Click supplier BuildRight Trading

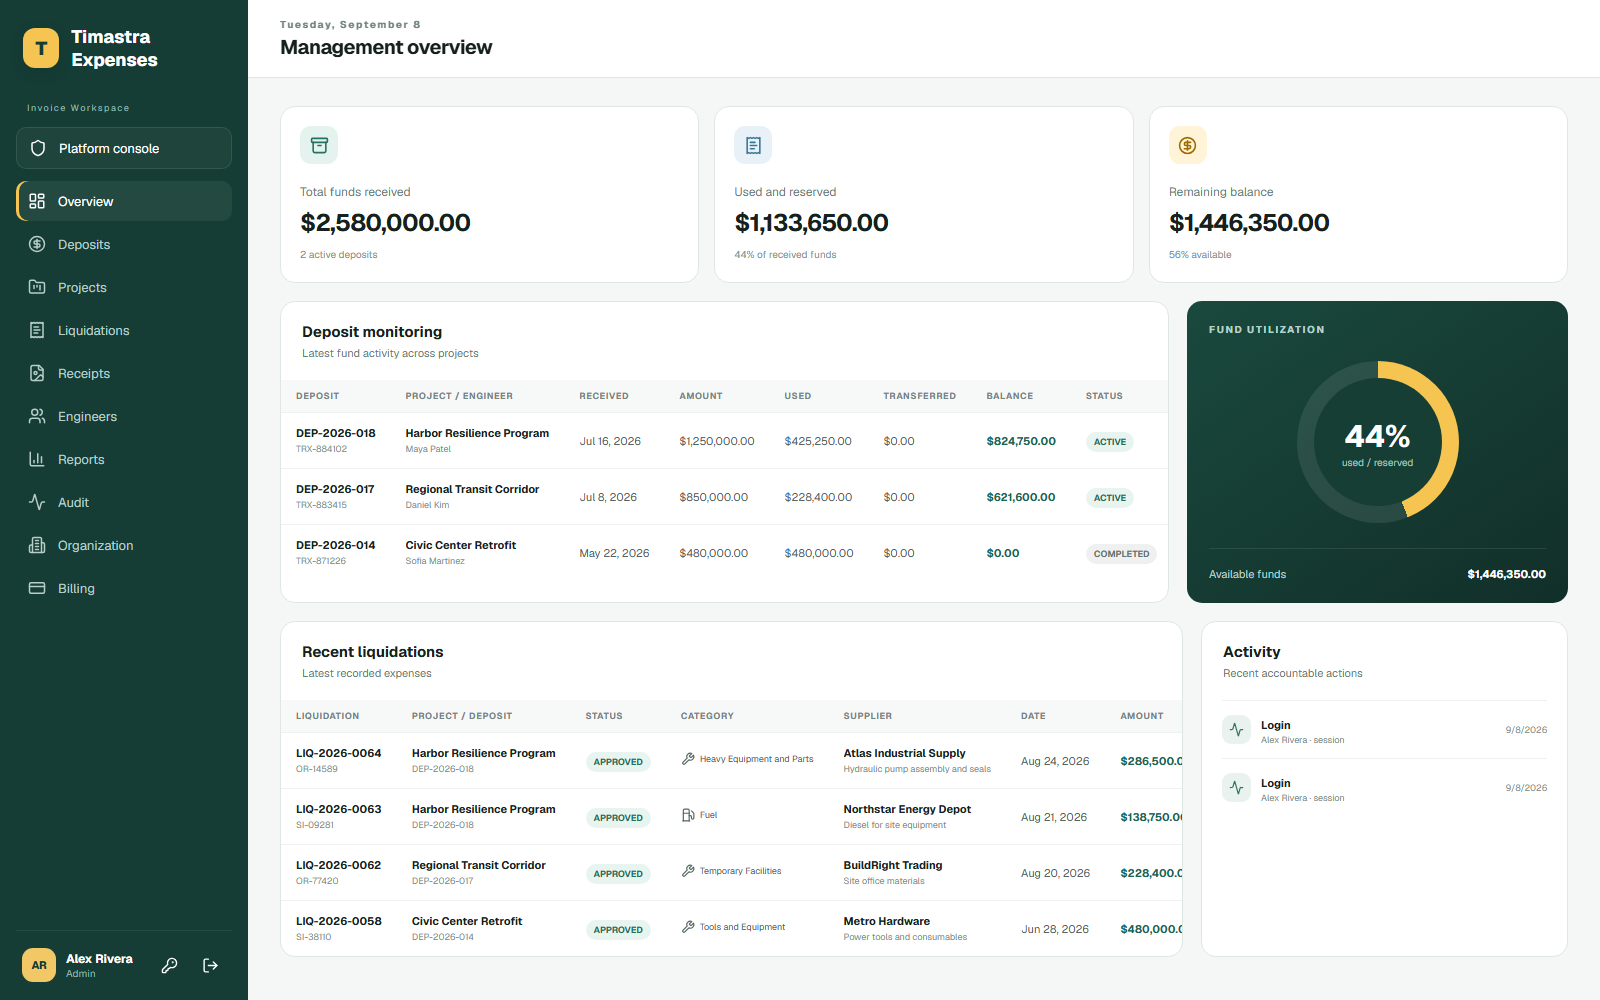893,865
